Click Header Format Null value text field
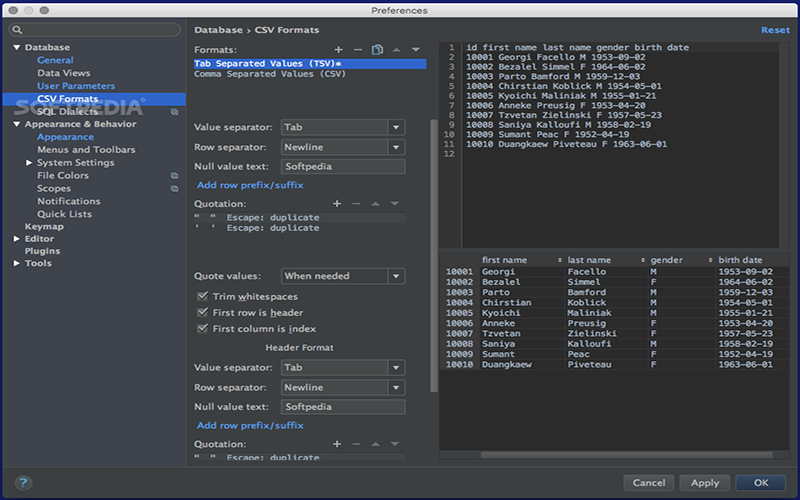The height and width of the screenshot is (500, 800). coord(343,407)
